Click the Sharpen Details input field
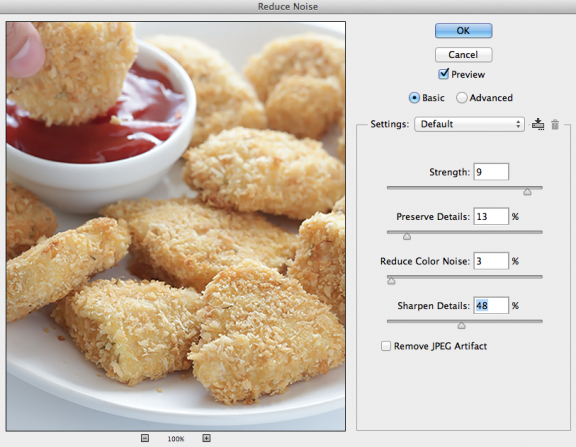This screenshot has height=447, width=576. pyautogui.click(x=491, y=306)
